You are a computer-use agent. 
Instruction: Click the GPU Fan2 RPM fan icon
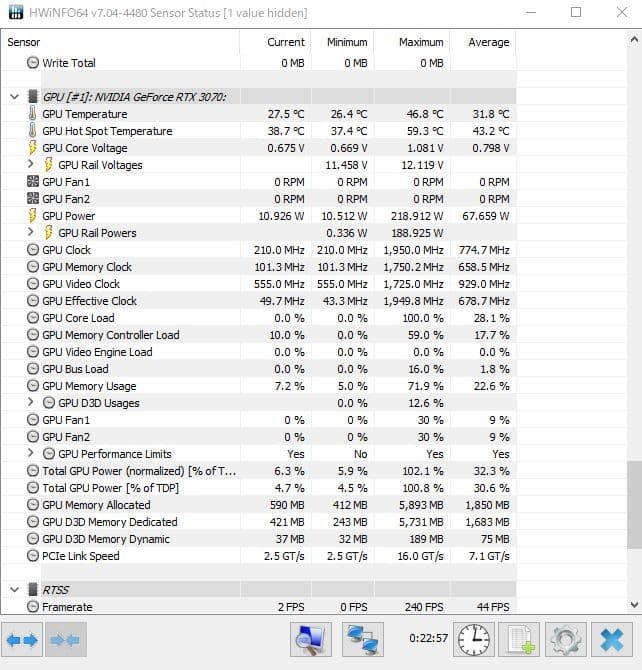point(32,199)
